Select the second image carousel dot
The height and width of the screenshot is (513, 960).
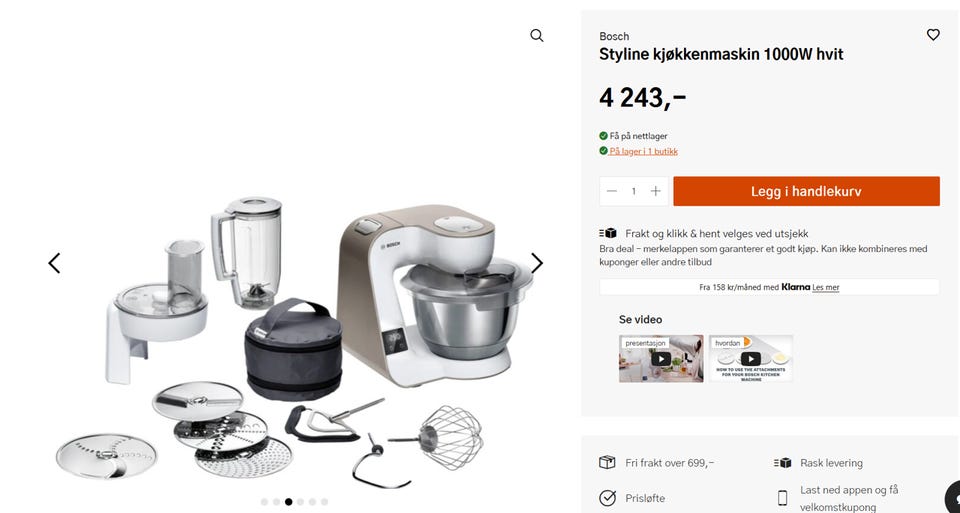tap(277, 502)
